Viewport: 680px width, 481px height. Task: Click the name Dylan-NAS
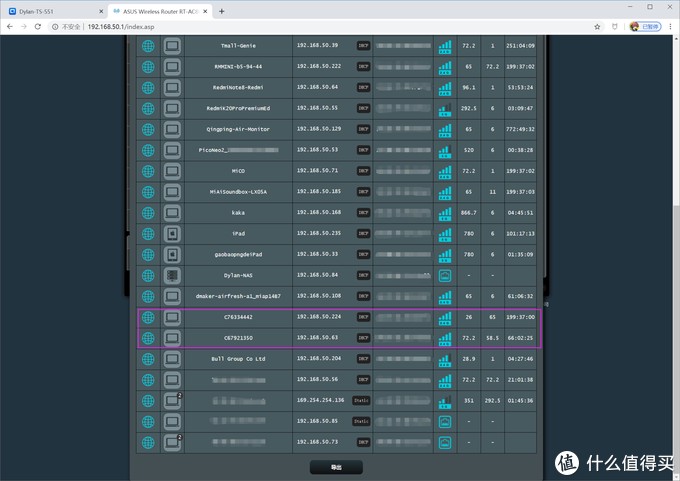coord(238,275)
